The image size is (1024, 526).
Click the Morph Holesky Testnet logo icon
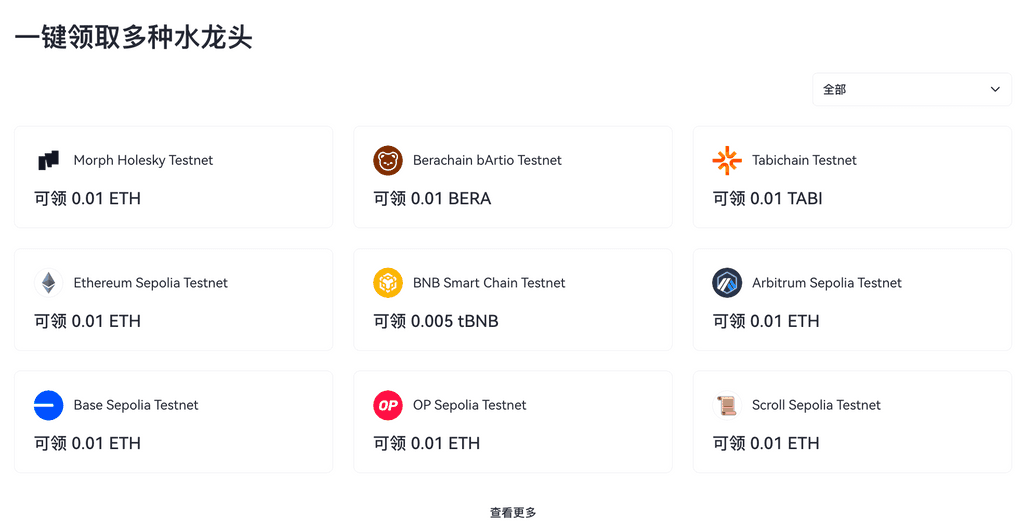pos(49,161)
